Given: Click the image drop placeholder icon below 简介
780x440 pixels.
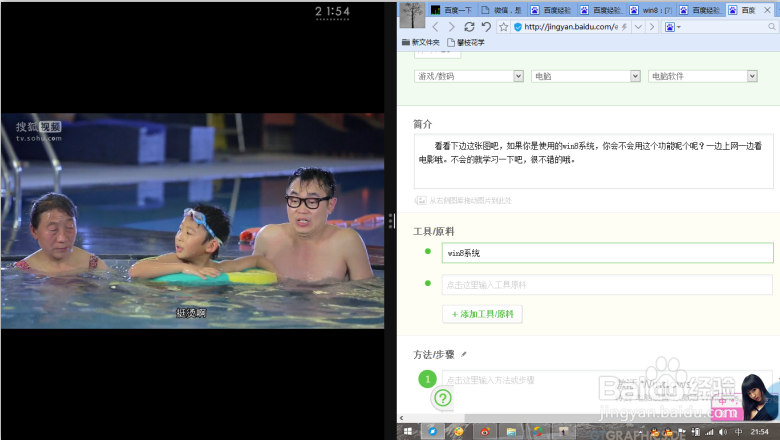Looking at the screenshot, I should (x=420, y=200).
